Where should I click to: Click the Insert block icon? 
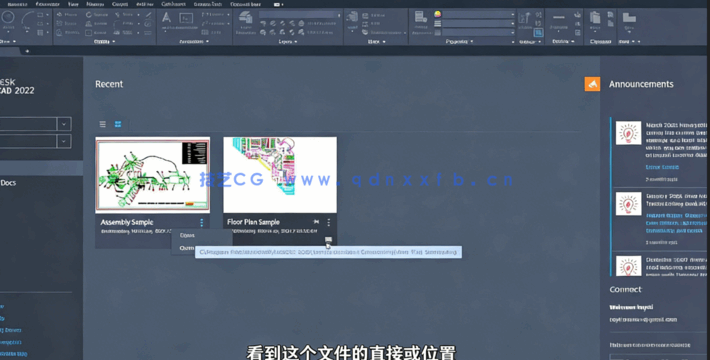pyautogui.click(x=352, y=18)
